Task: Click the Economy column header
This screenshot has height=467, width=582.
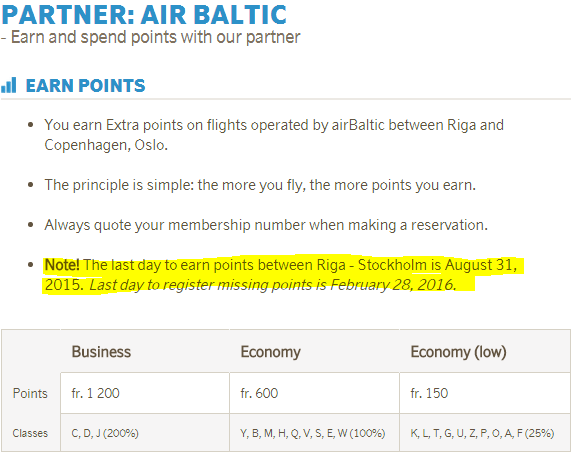Action: (x=271, y=352)
